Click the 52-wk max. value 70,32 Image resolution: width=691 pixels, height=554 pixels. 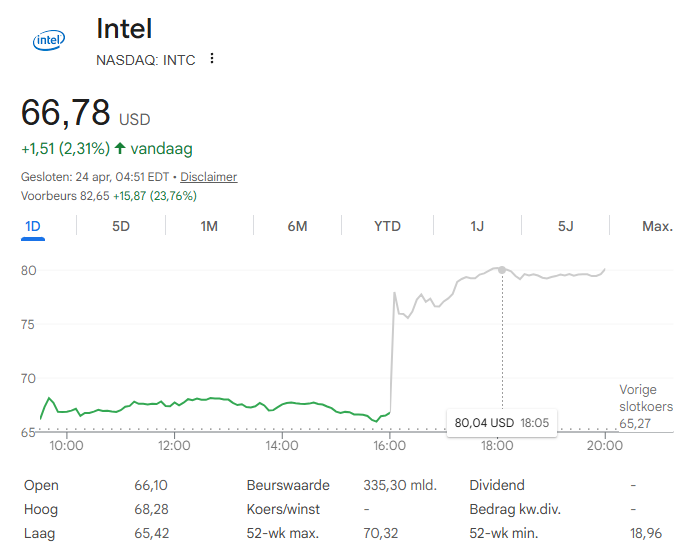click(380, 534)
